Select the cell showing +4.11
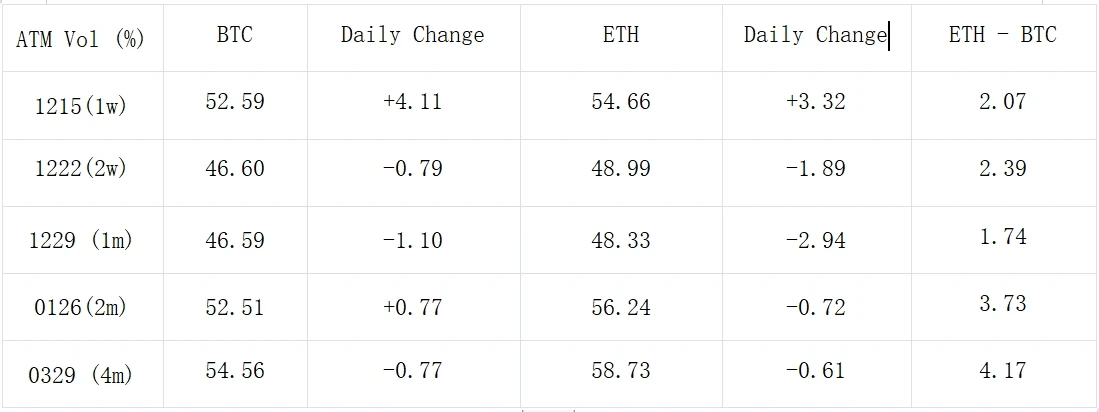The image size is (1099, 412). pos(412,101)
